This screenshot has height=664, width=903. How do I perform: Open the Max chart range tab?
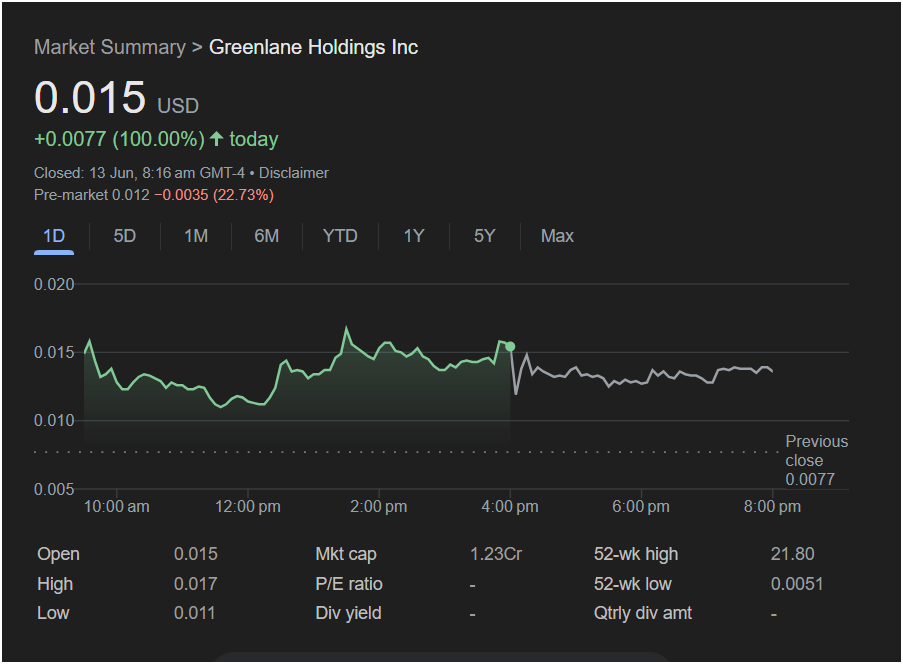pos(557,236)
